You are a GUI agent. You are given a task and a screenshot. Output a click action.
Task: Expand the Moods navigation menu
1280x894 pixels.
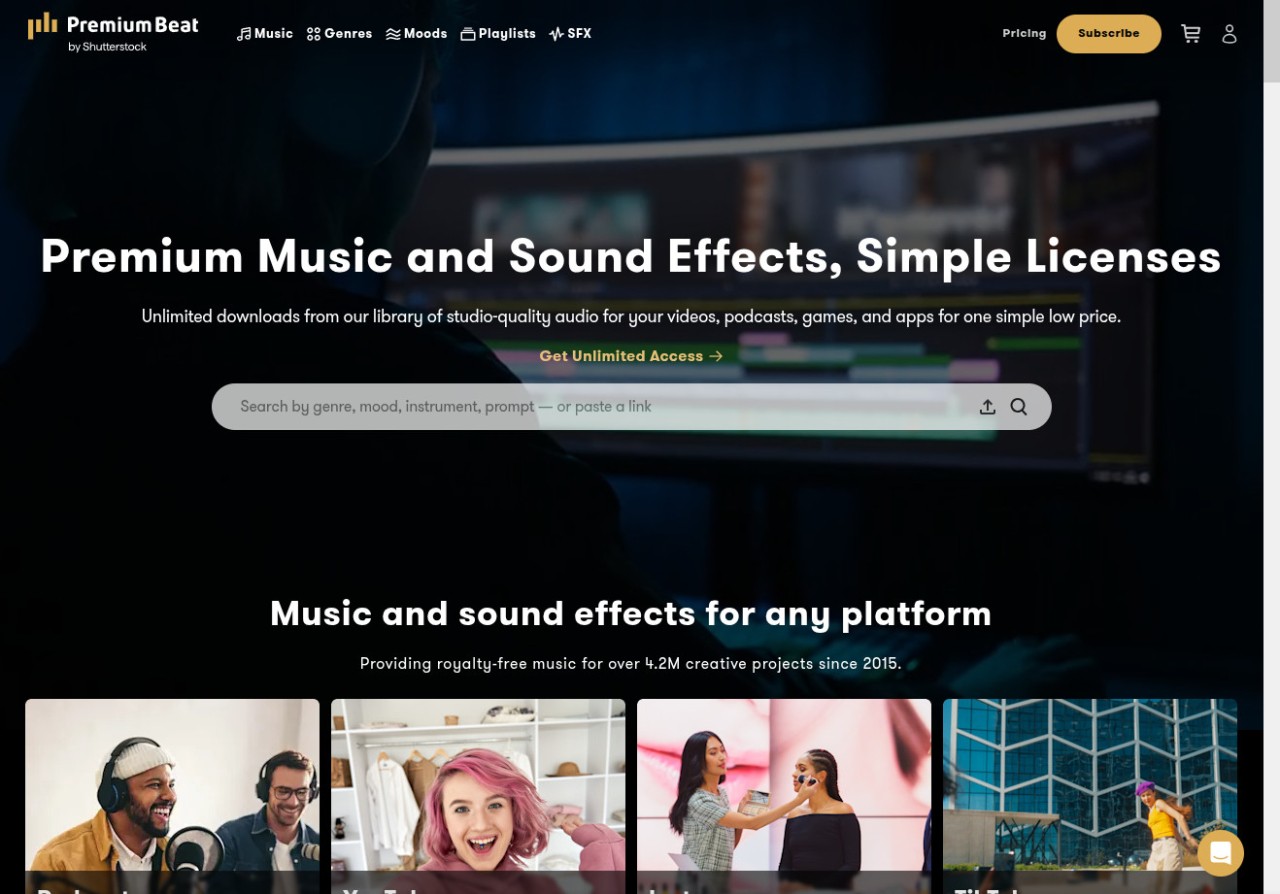[x=416, y=34]
